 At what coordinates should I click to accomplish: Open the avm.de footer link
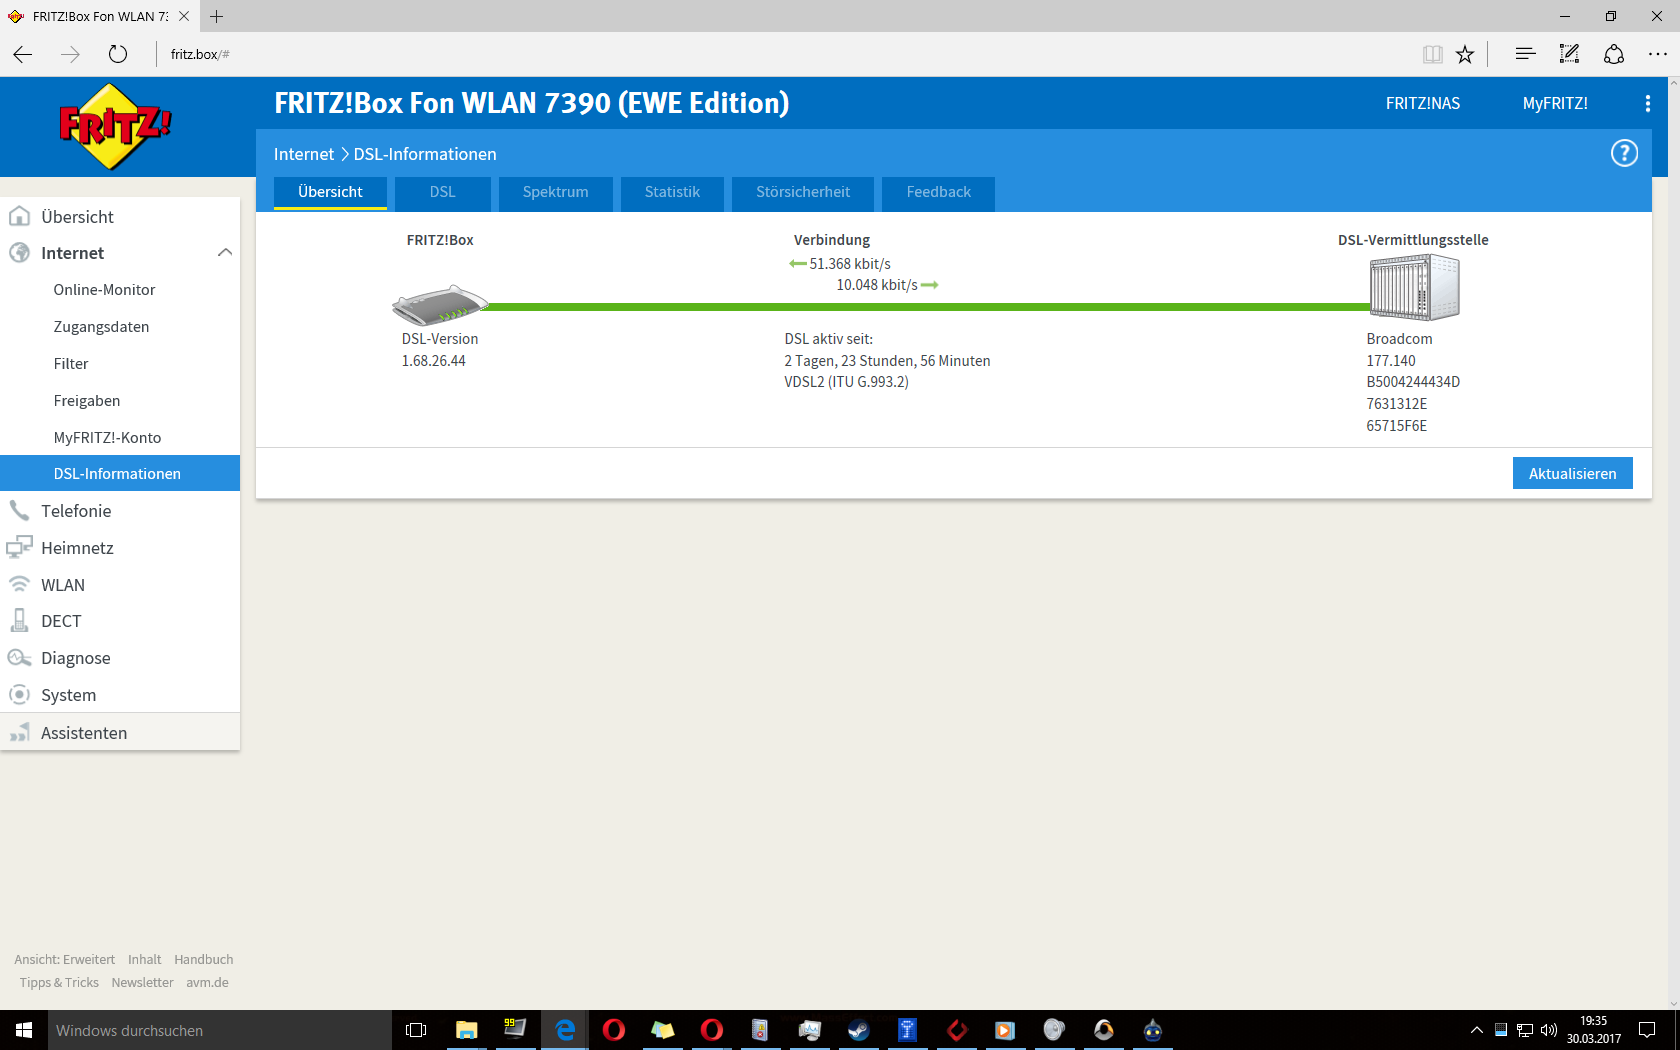207,982
